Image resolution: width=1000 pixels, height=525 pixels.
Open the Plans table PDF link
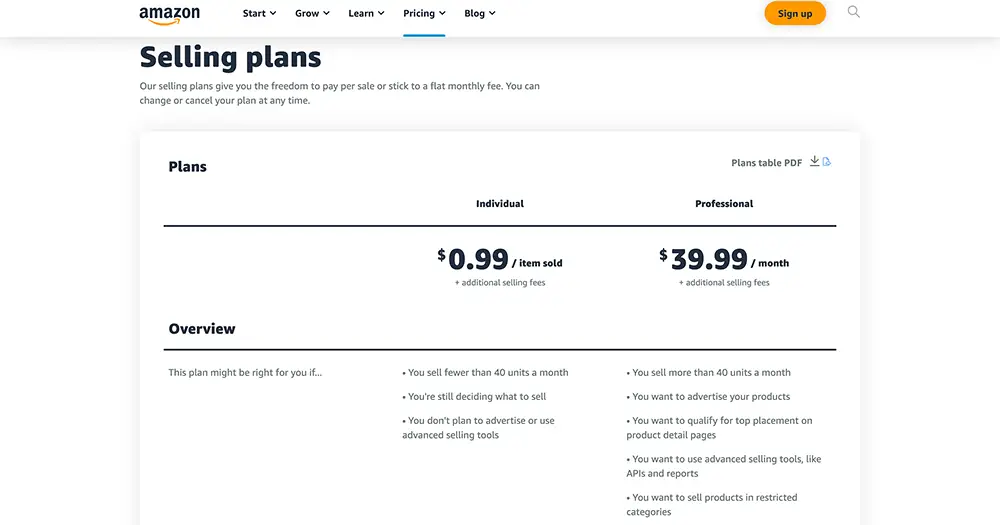(x=766, y=163)
